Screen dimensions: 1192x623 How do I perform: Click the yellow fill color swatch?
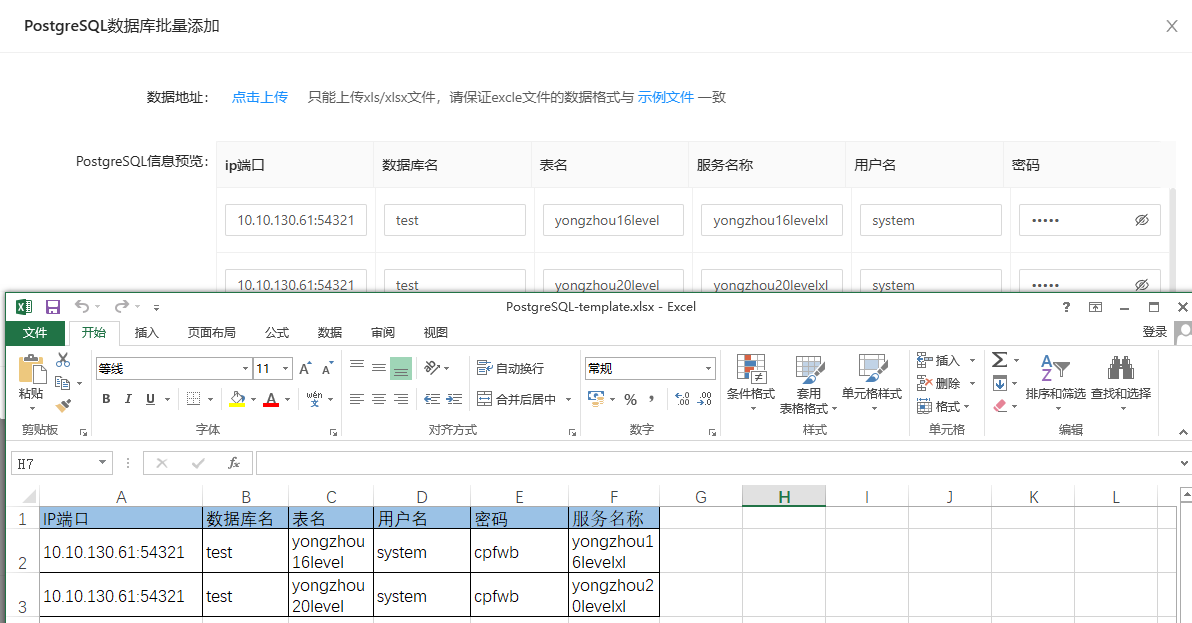tap(237, 399)
